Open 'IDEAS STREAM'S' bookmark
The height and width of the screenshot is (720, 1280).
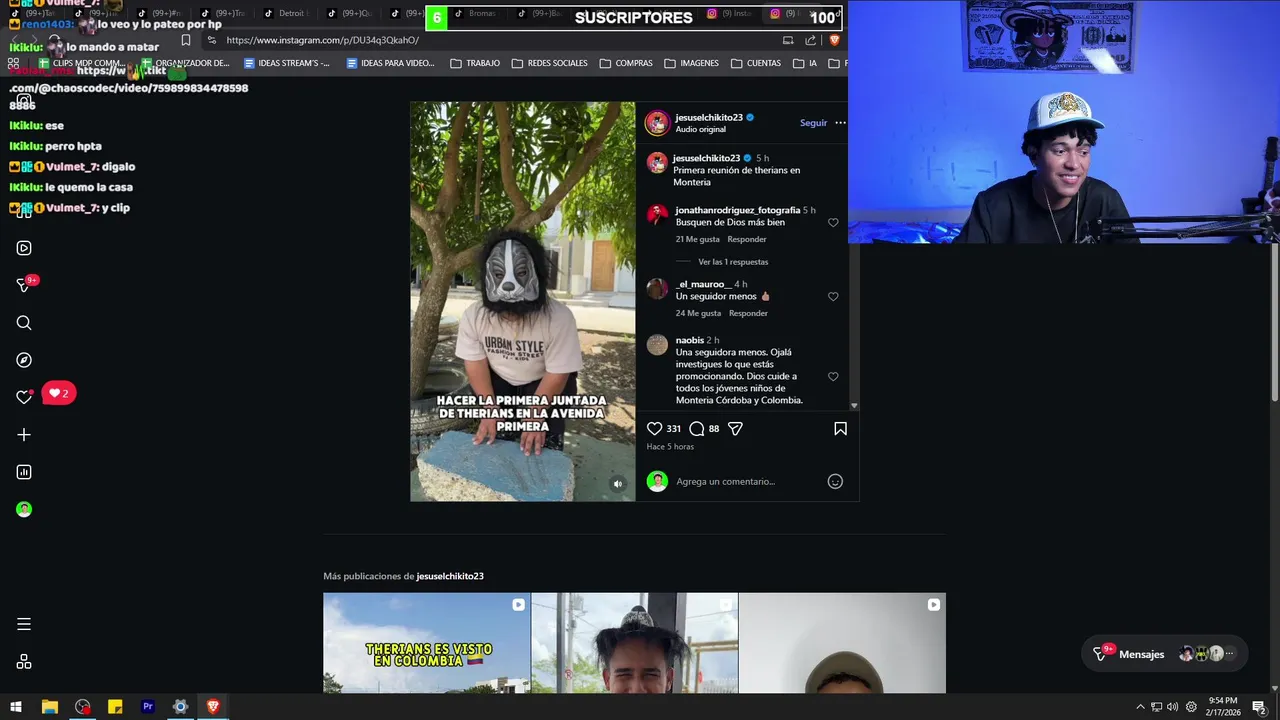pyautogui.click(x=287, y=63)
